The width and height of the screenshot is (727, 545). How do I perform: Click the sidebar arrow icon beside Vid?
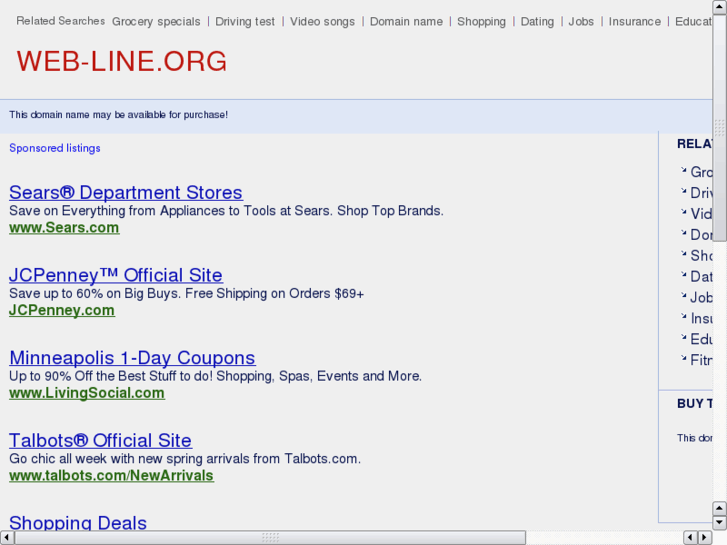[683, 212]
